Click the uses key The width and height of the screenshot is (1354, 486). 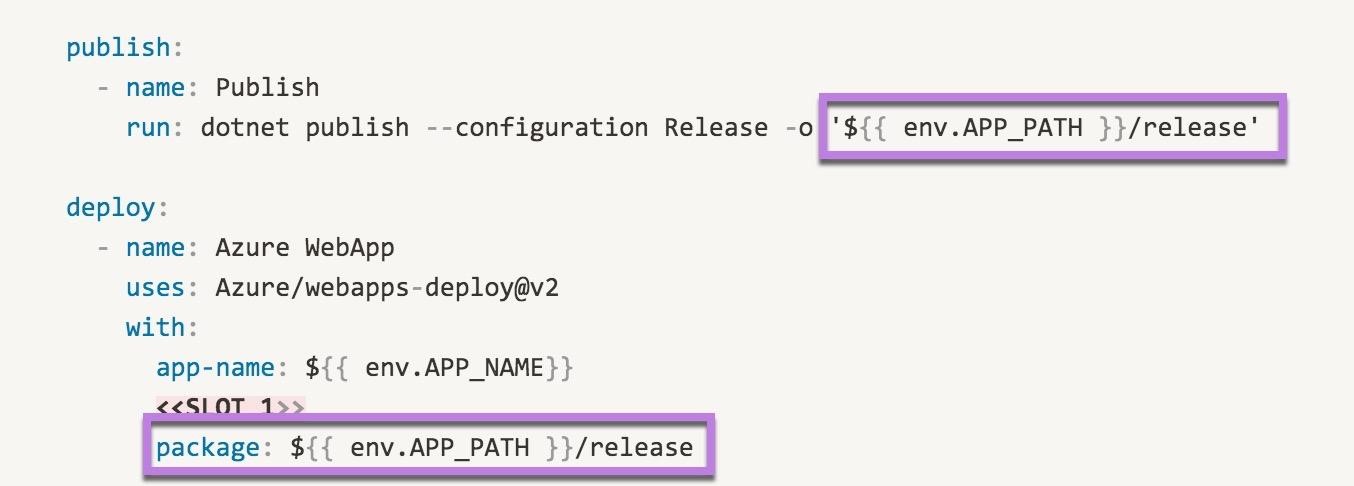(x=155, y=288)
